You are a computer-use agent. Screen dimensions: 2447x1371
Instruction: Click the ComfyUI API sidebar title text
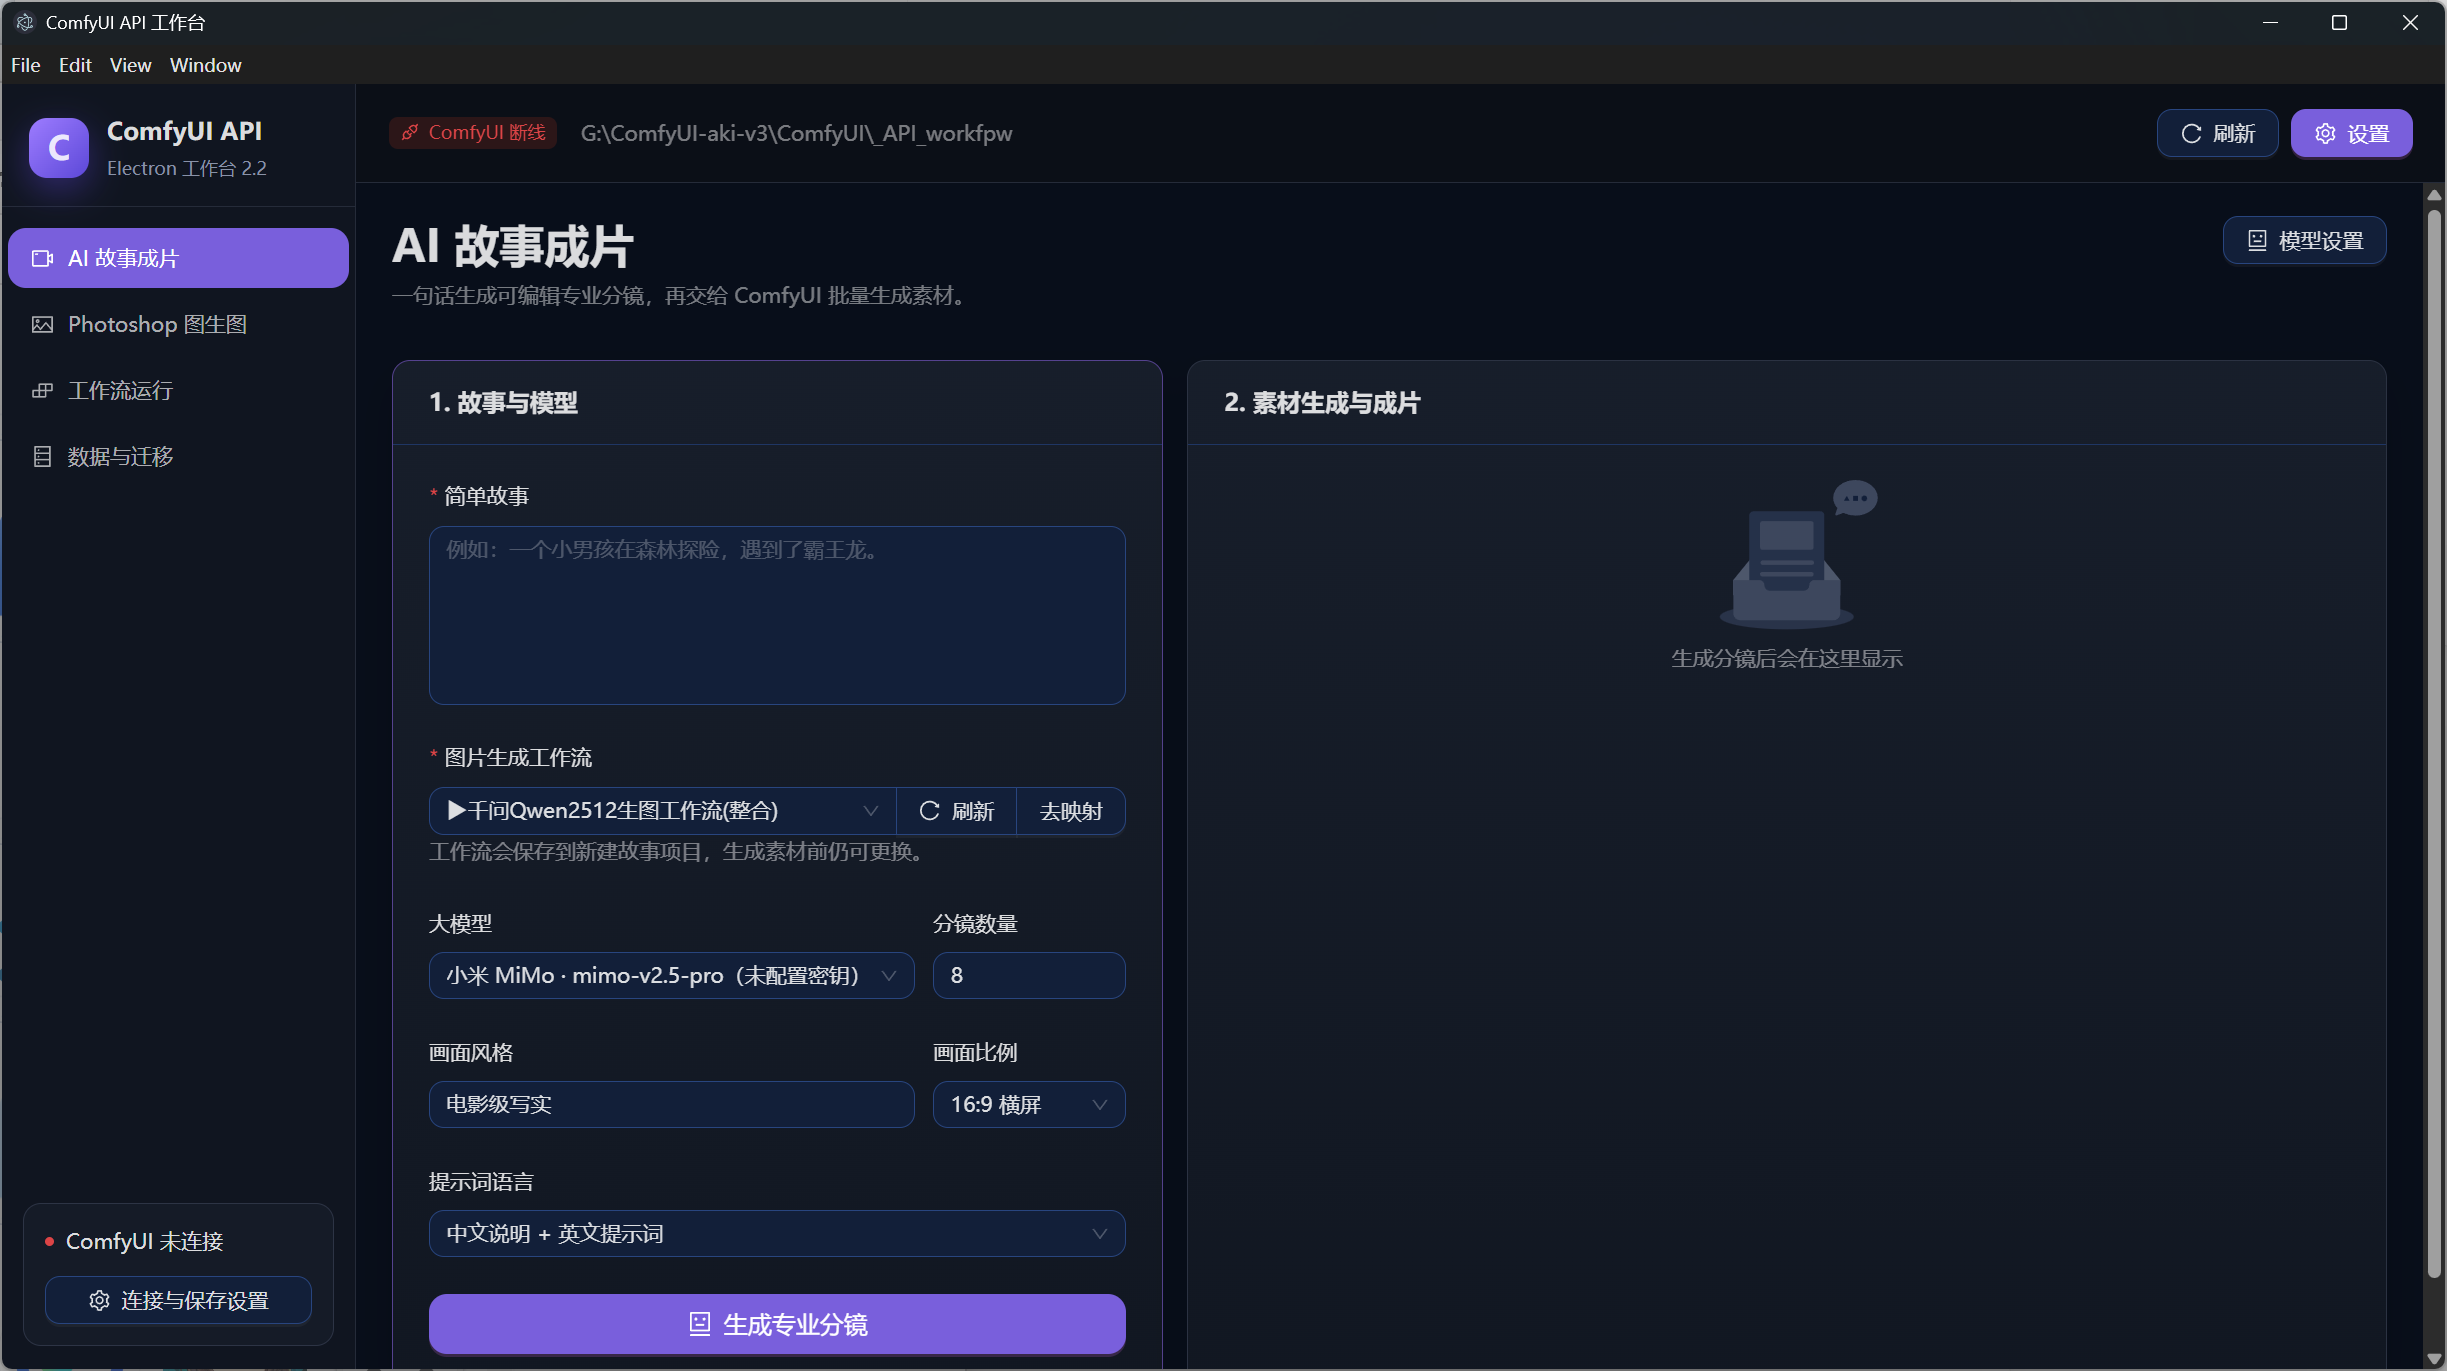point(185,132)
